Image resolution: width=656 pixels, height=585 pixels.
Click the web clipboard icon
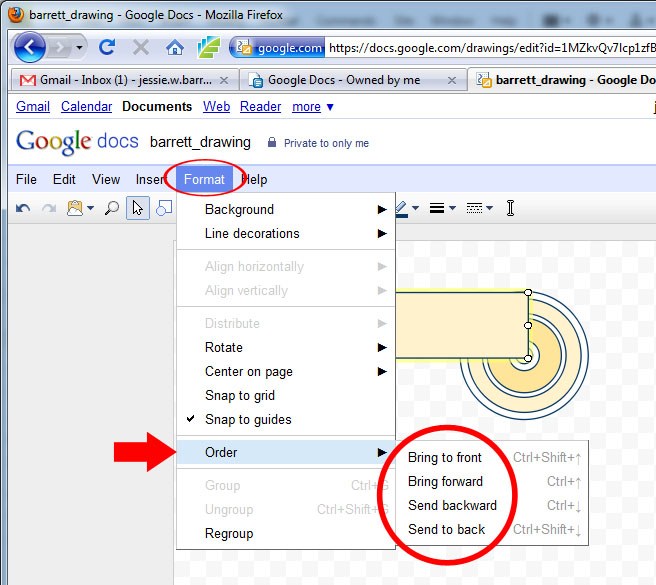75,208
